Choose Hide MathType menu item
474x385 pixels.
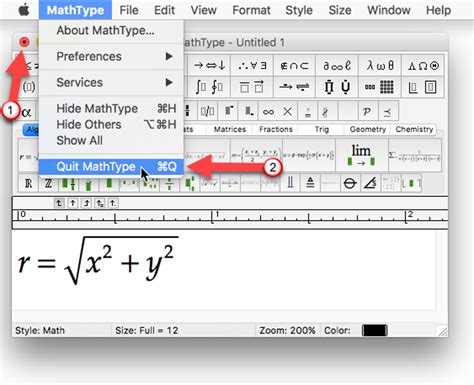point(111,108)
